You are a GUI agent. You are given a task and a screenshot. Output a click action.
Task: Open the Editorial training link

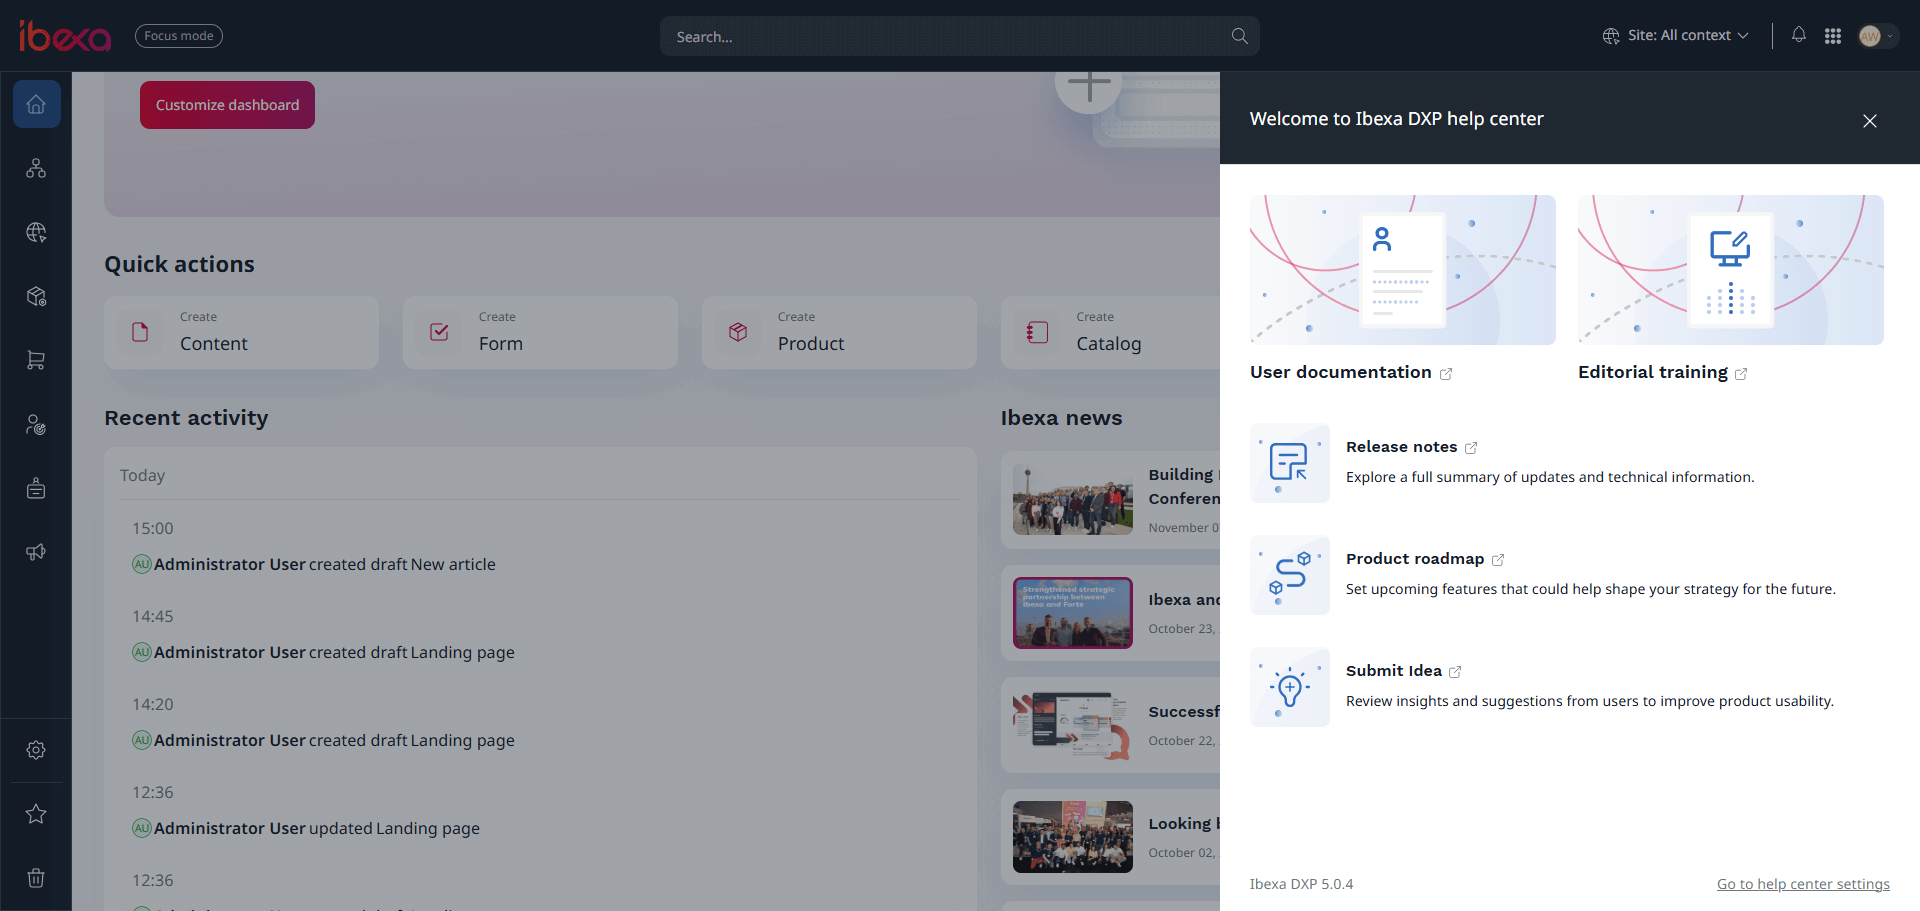1653,372
